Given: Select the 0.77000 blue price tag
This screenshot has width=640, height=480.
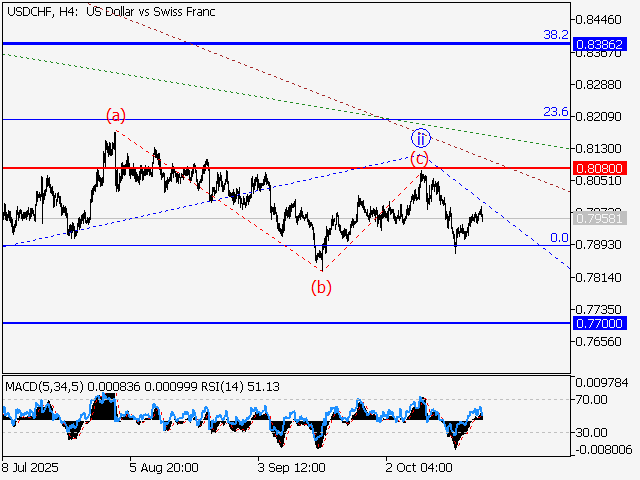Looking at the screenshot, I should tap(600, 323).
